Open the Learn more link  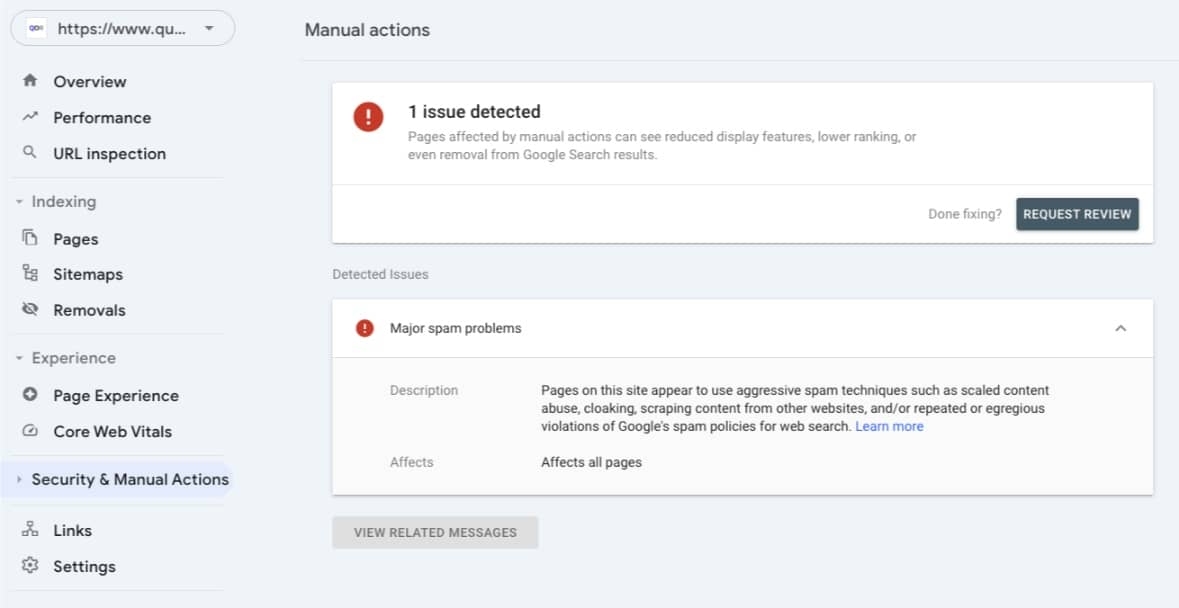pos(889,426)
